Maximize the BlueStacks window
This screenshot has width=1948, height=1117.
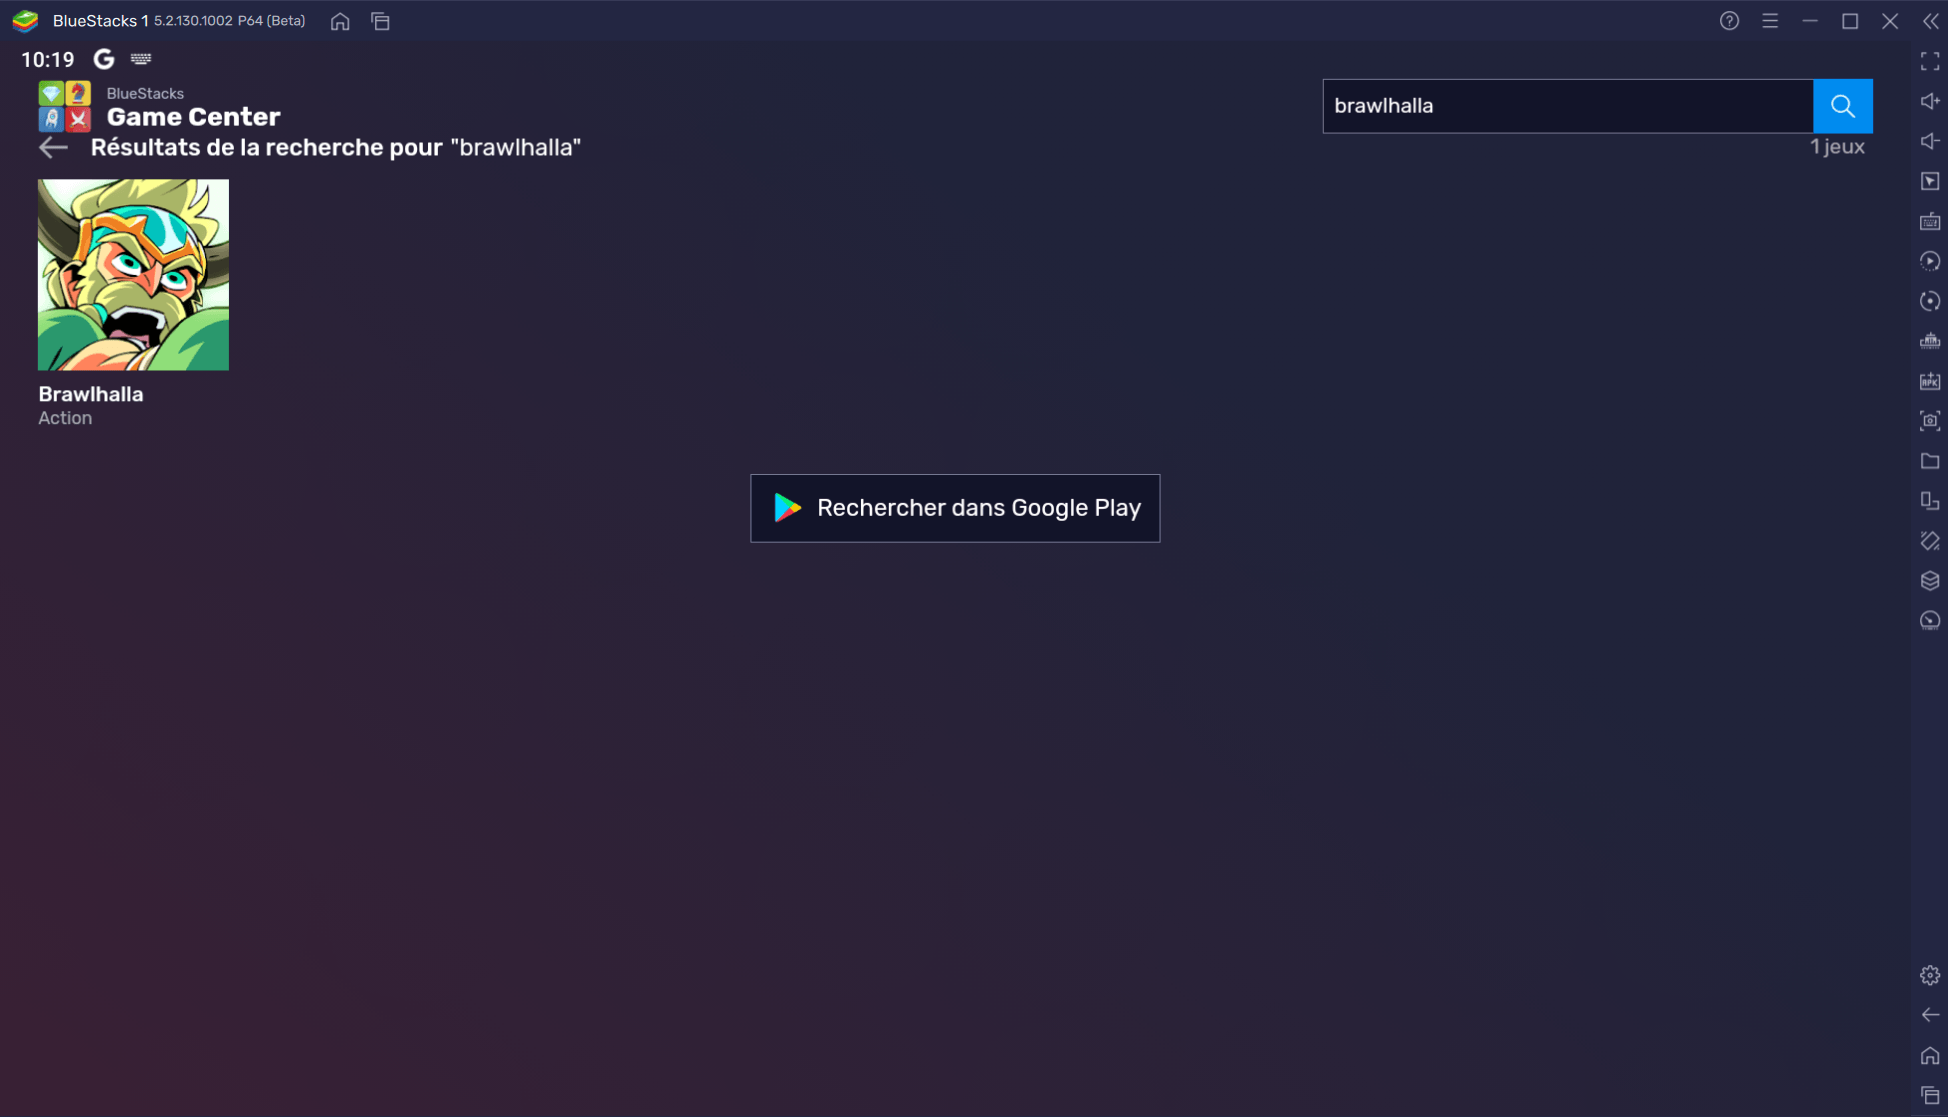tap(1850, 21)
